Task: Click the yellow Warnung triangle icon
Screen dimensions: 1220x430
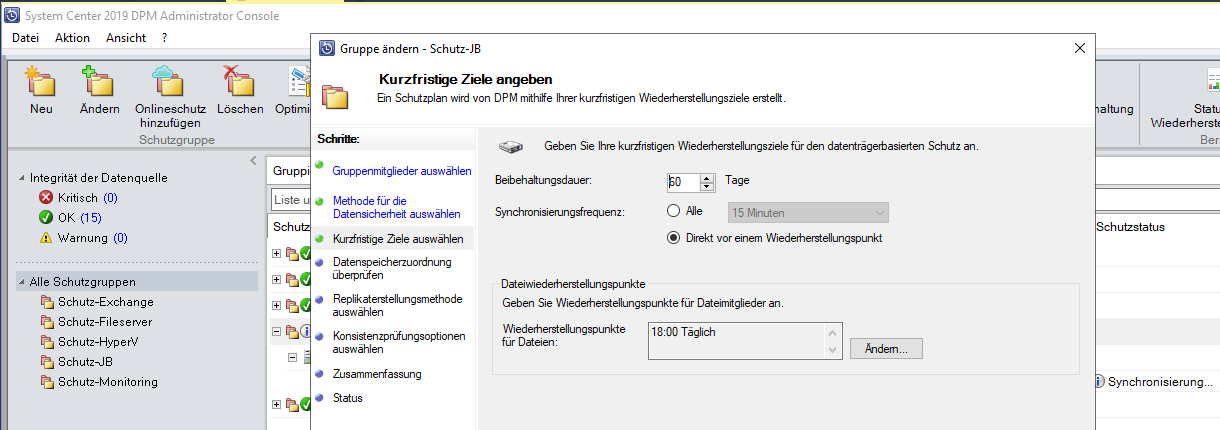Action: pyautogui.click(x=45, y=238)
